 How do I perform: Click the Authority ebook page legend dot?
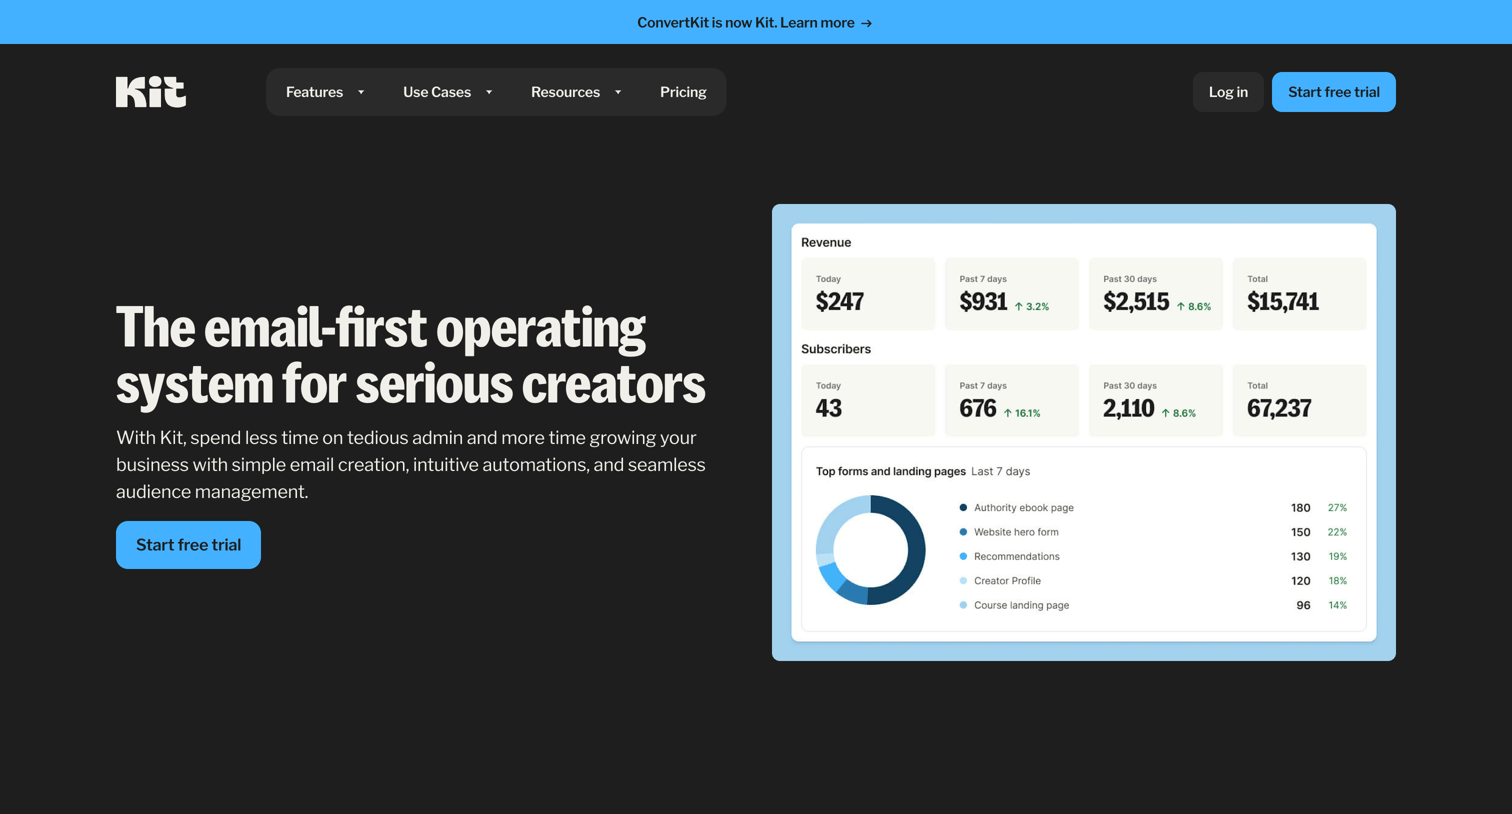point(963,508)
